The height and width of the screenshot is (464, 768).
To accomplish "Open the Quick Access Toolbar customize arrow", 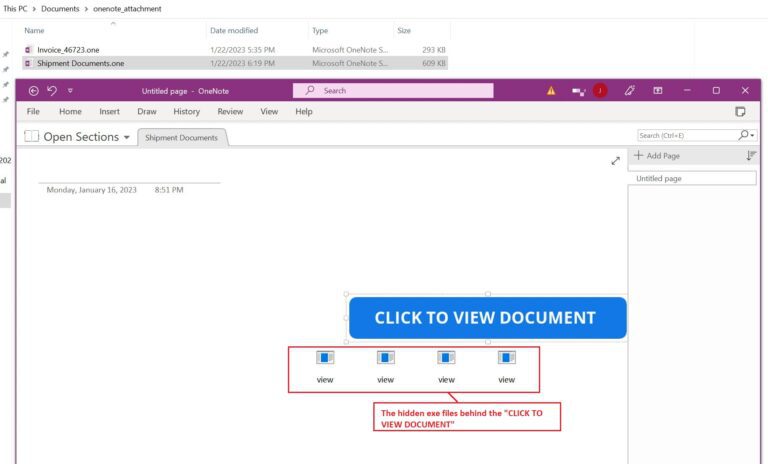I will [70, 91].
